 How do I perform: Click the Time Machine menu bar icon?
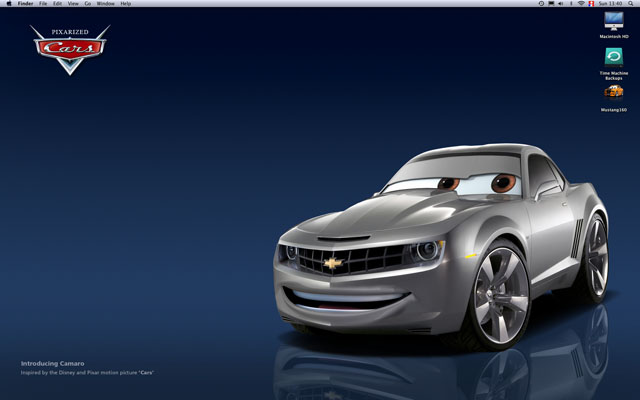tap(541, 3)
